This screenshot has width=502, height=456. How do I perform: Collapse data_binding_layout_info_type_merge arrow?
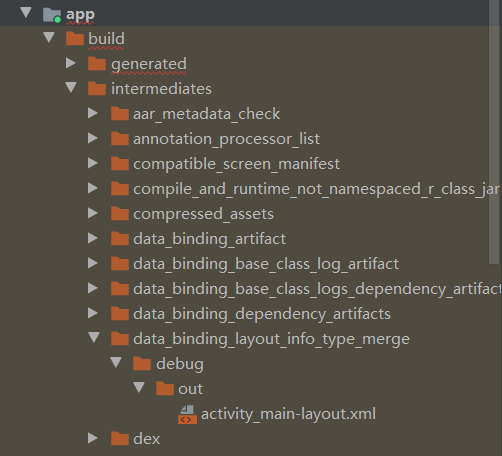[94, 337]
